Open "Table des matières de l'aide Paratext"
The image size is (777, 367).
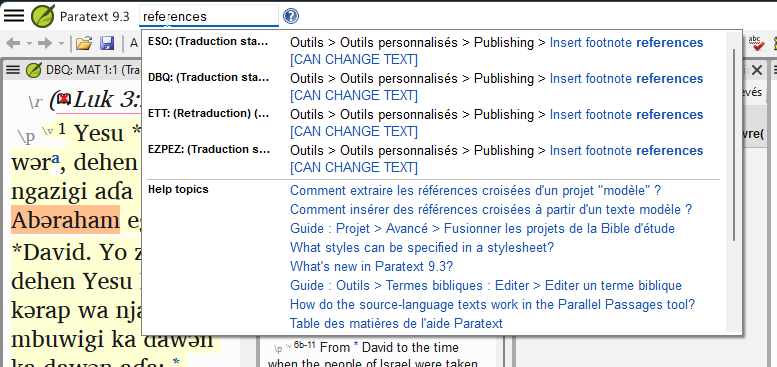click(396, 323)
